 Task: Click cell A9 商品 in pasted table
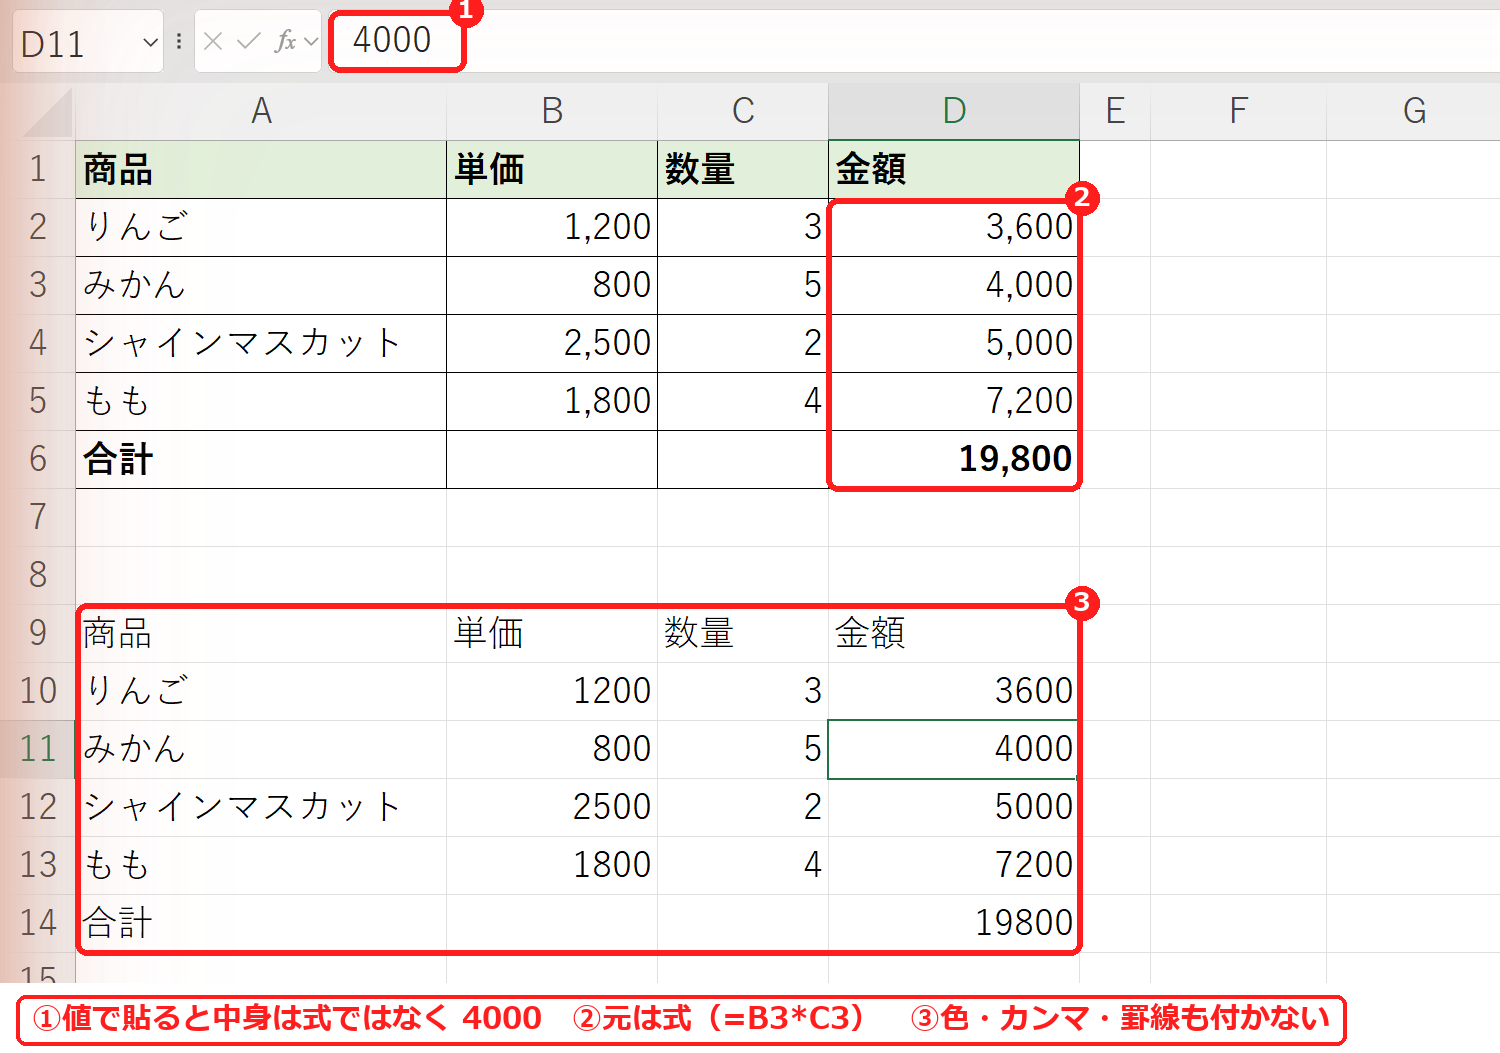(261, 633)
